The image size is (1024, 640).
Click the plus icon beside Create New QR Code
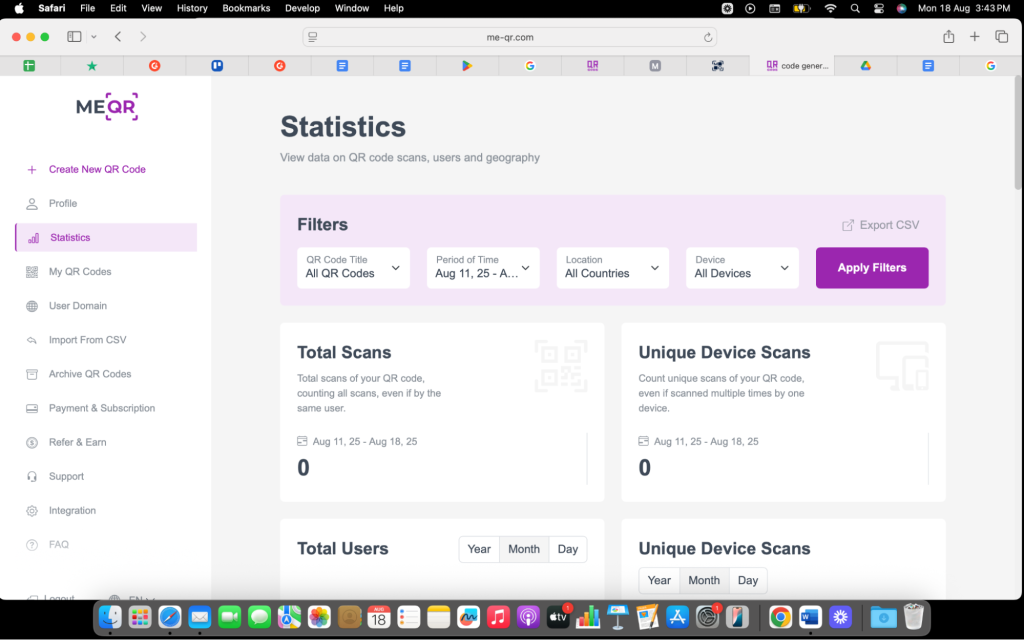pos(32,170)
